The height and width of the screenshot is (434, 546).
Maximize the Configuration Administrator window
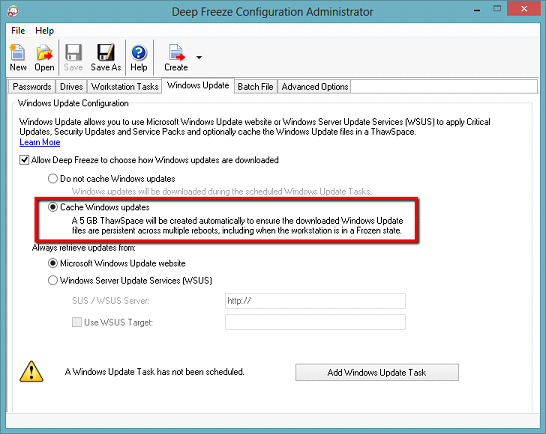(x=497, y=9)
